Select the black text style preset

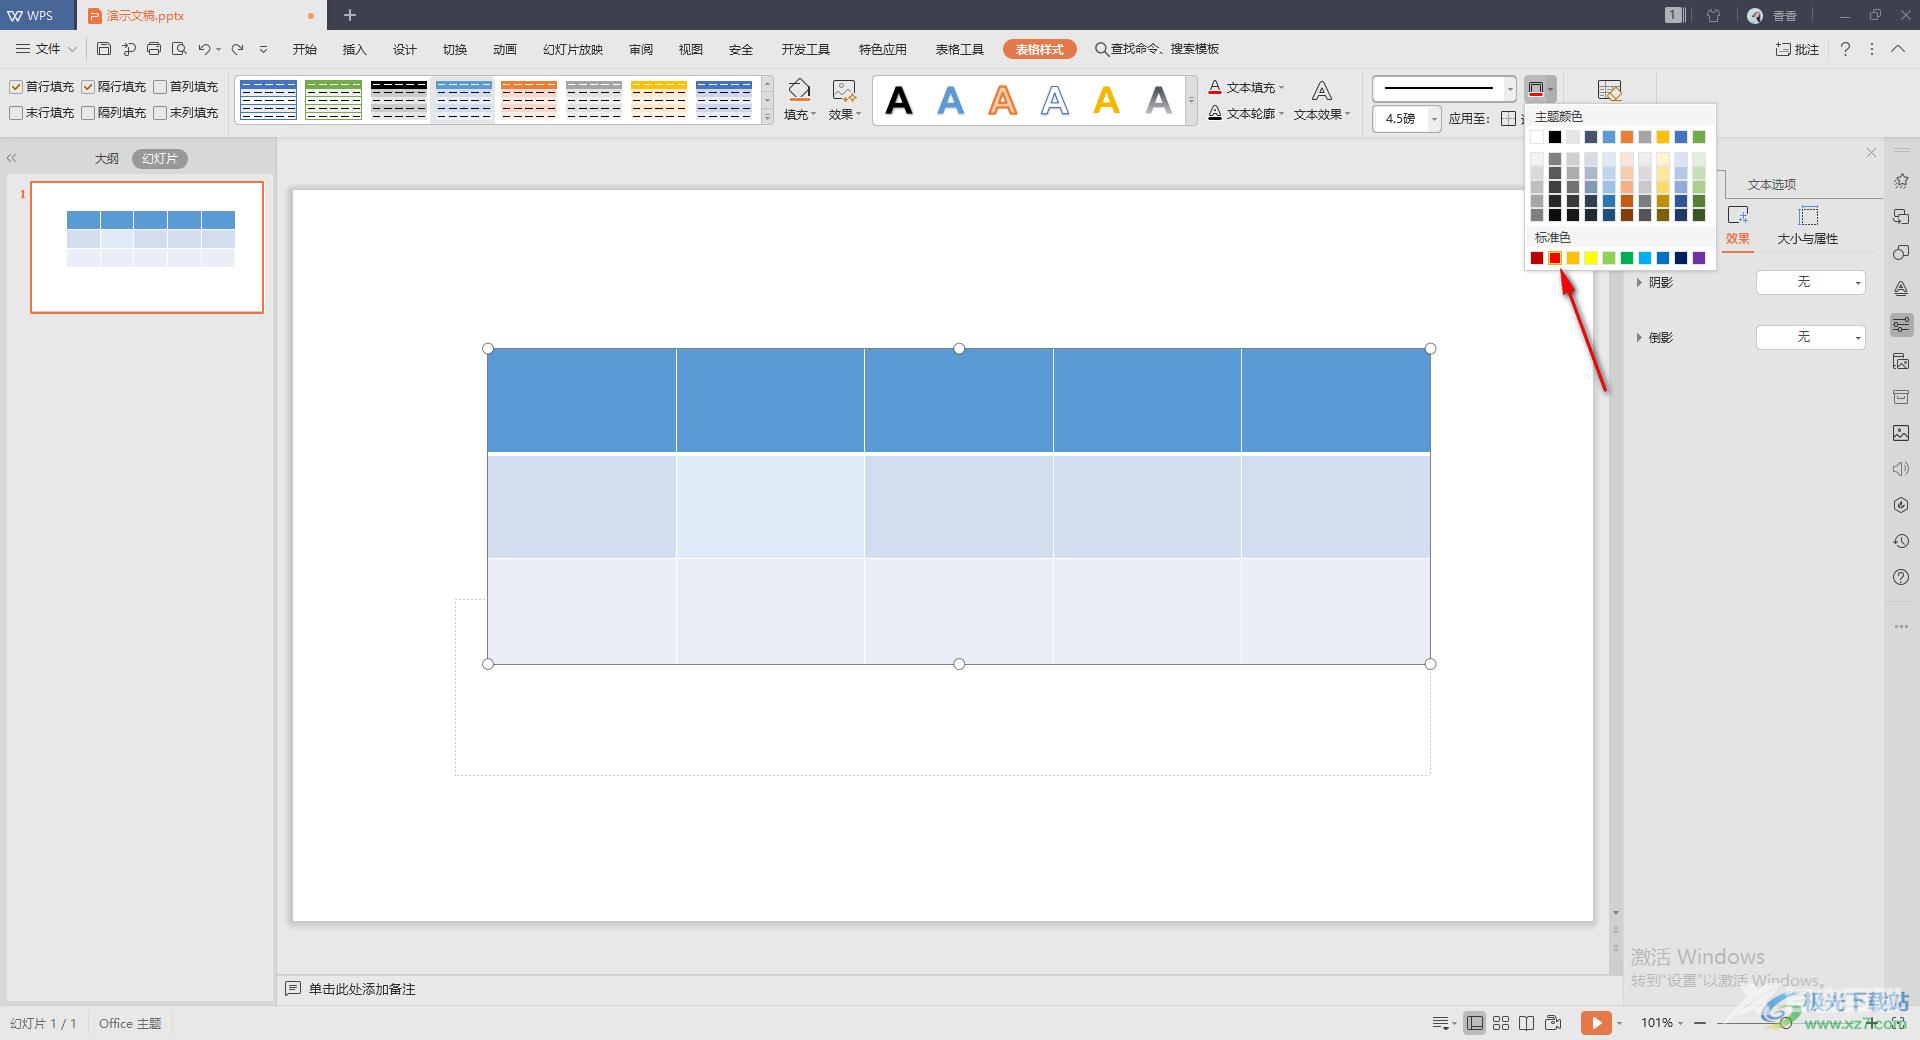point(899,100)
